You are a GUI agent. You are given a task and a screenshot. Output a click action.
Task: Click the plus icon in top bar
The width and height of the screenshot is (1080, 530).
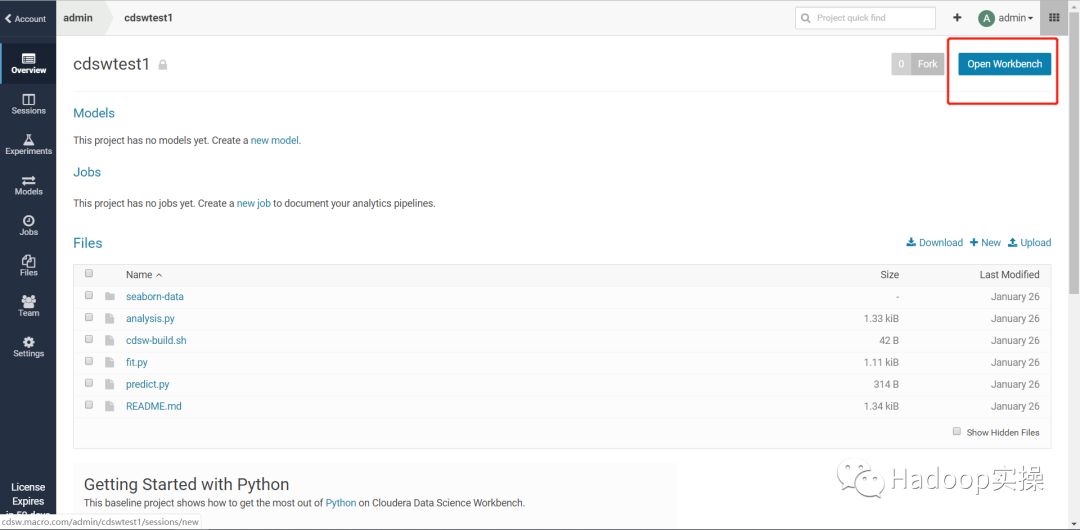(957, 18)
